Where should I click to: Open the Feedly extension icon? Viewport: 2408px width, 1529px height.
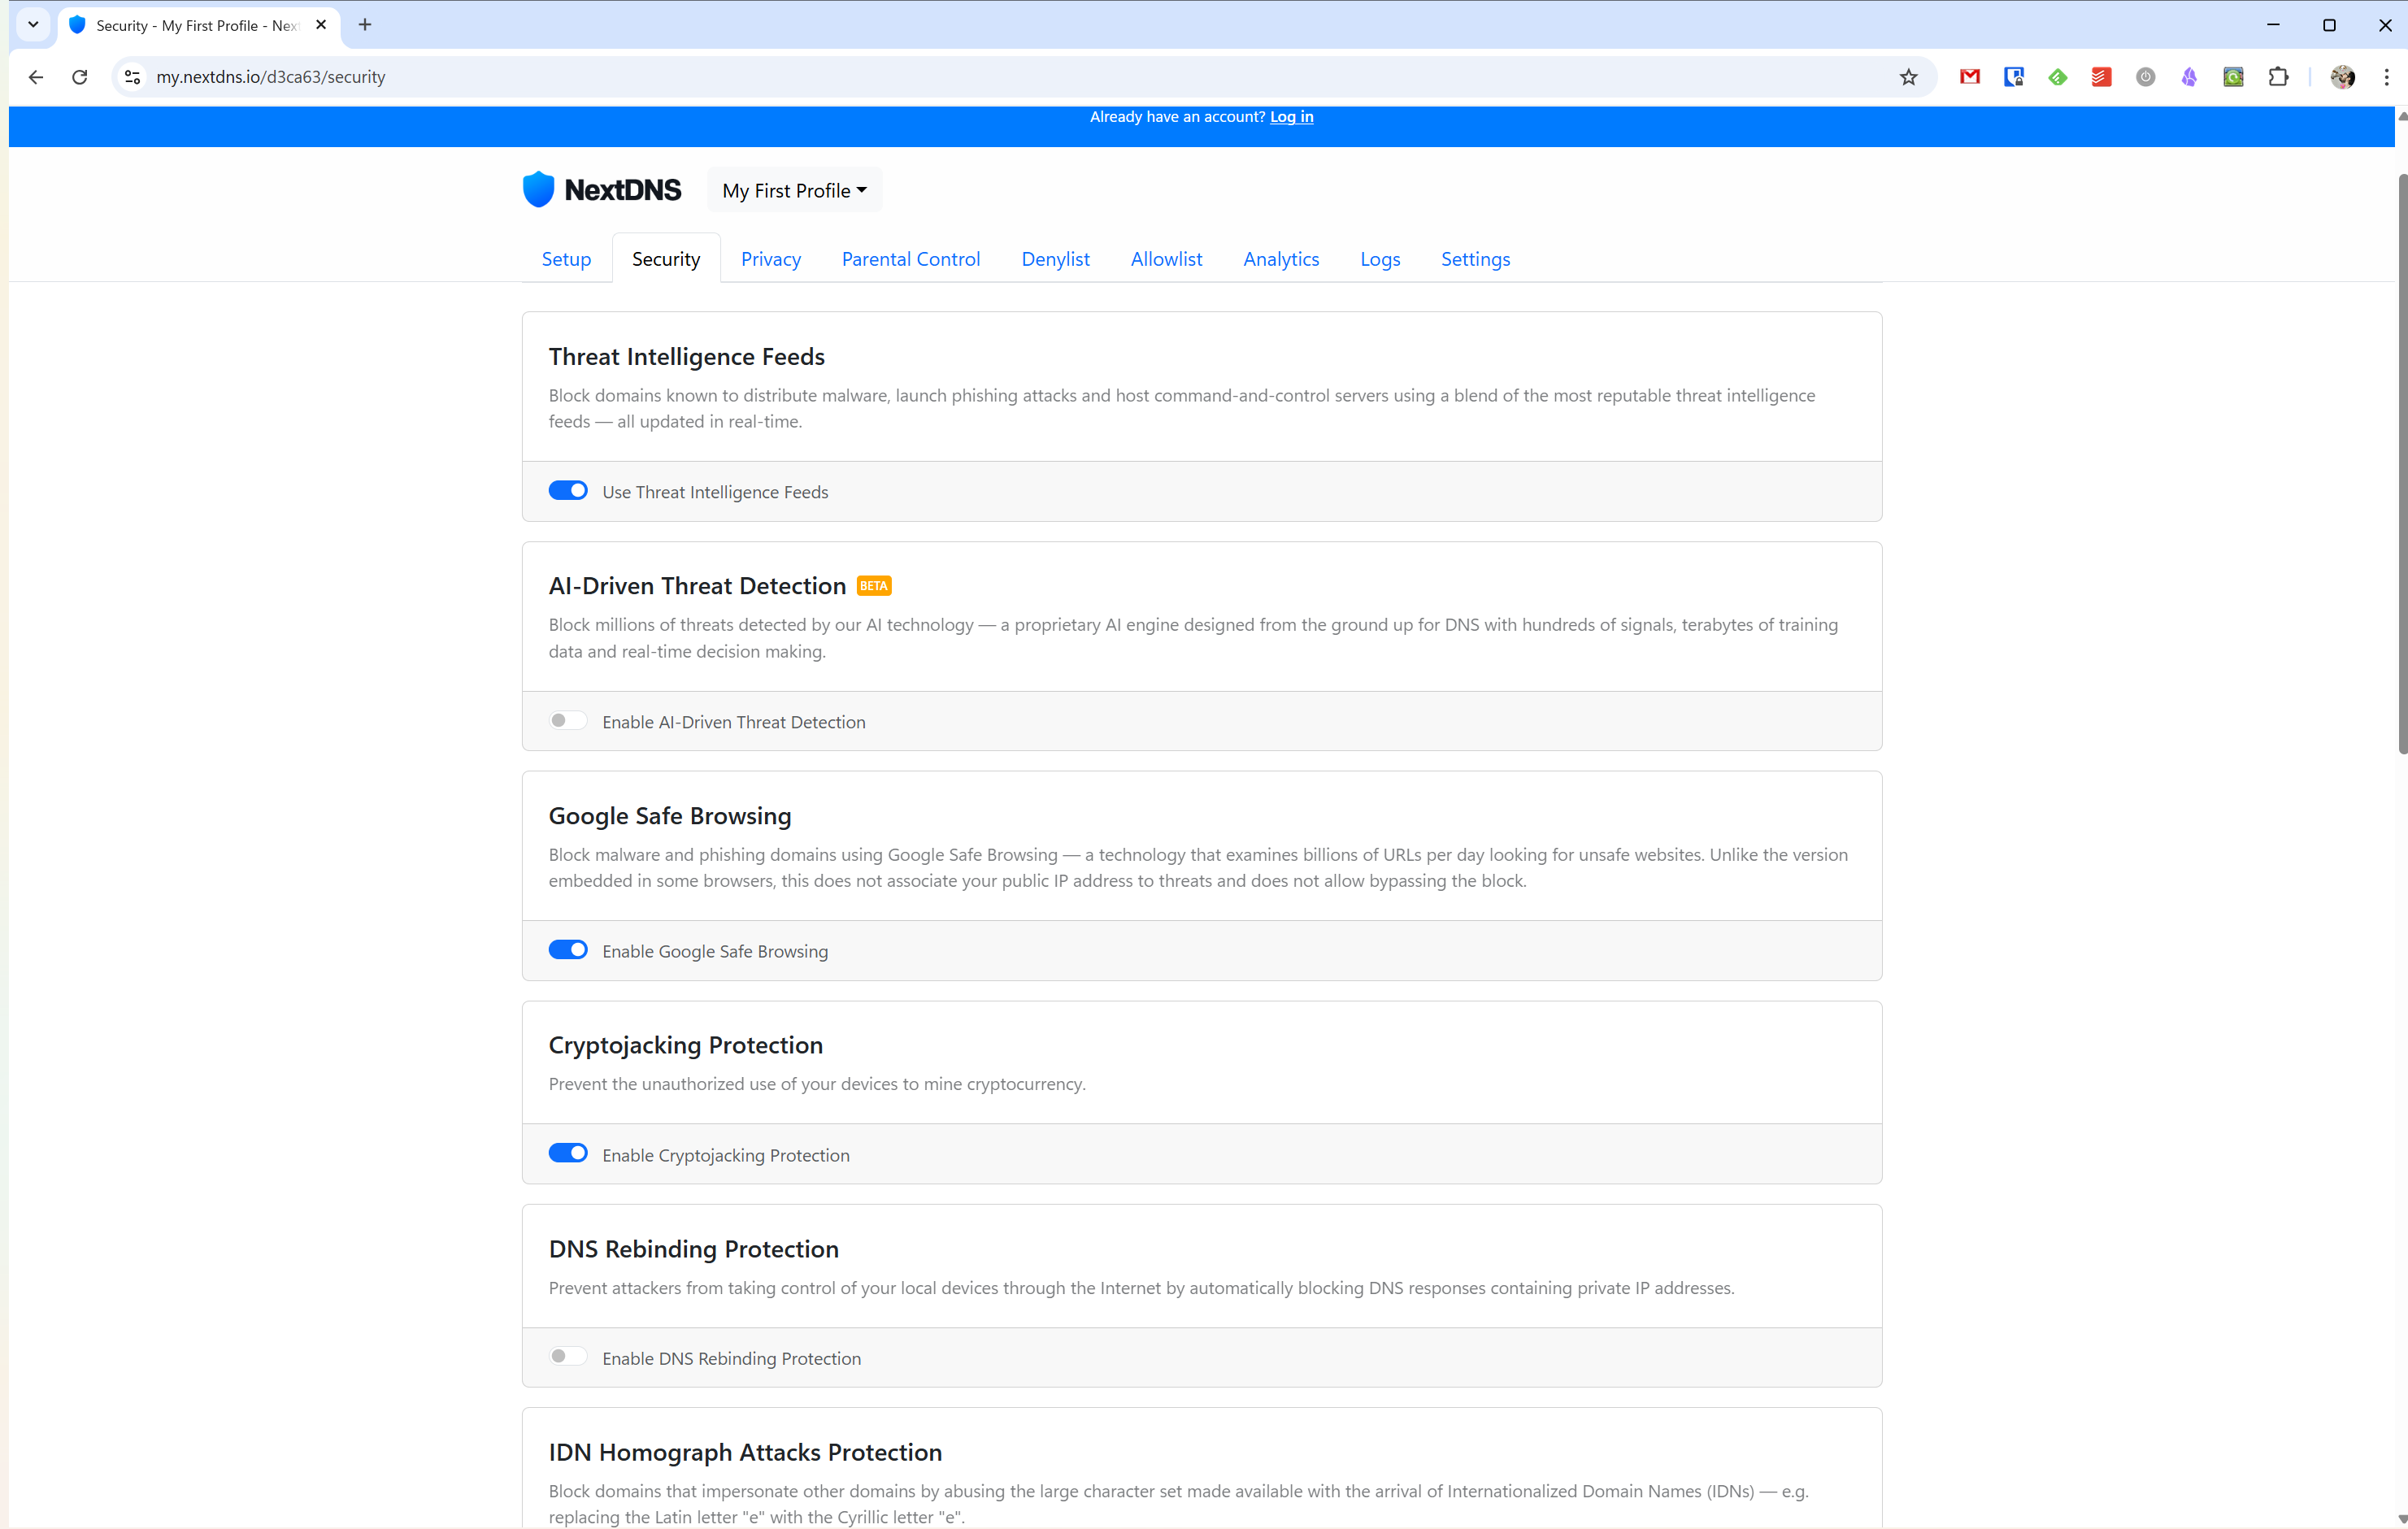click(x=2057, y=77)
